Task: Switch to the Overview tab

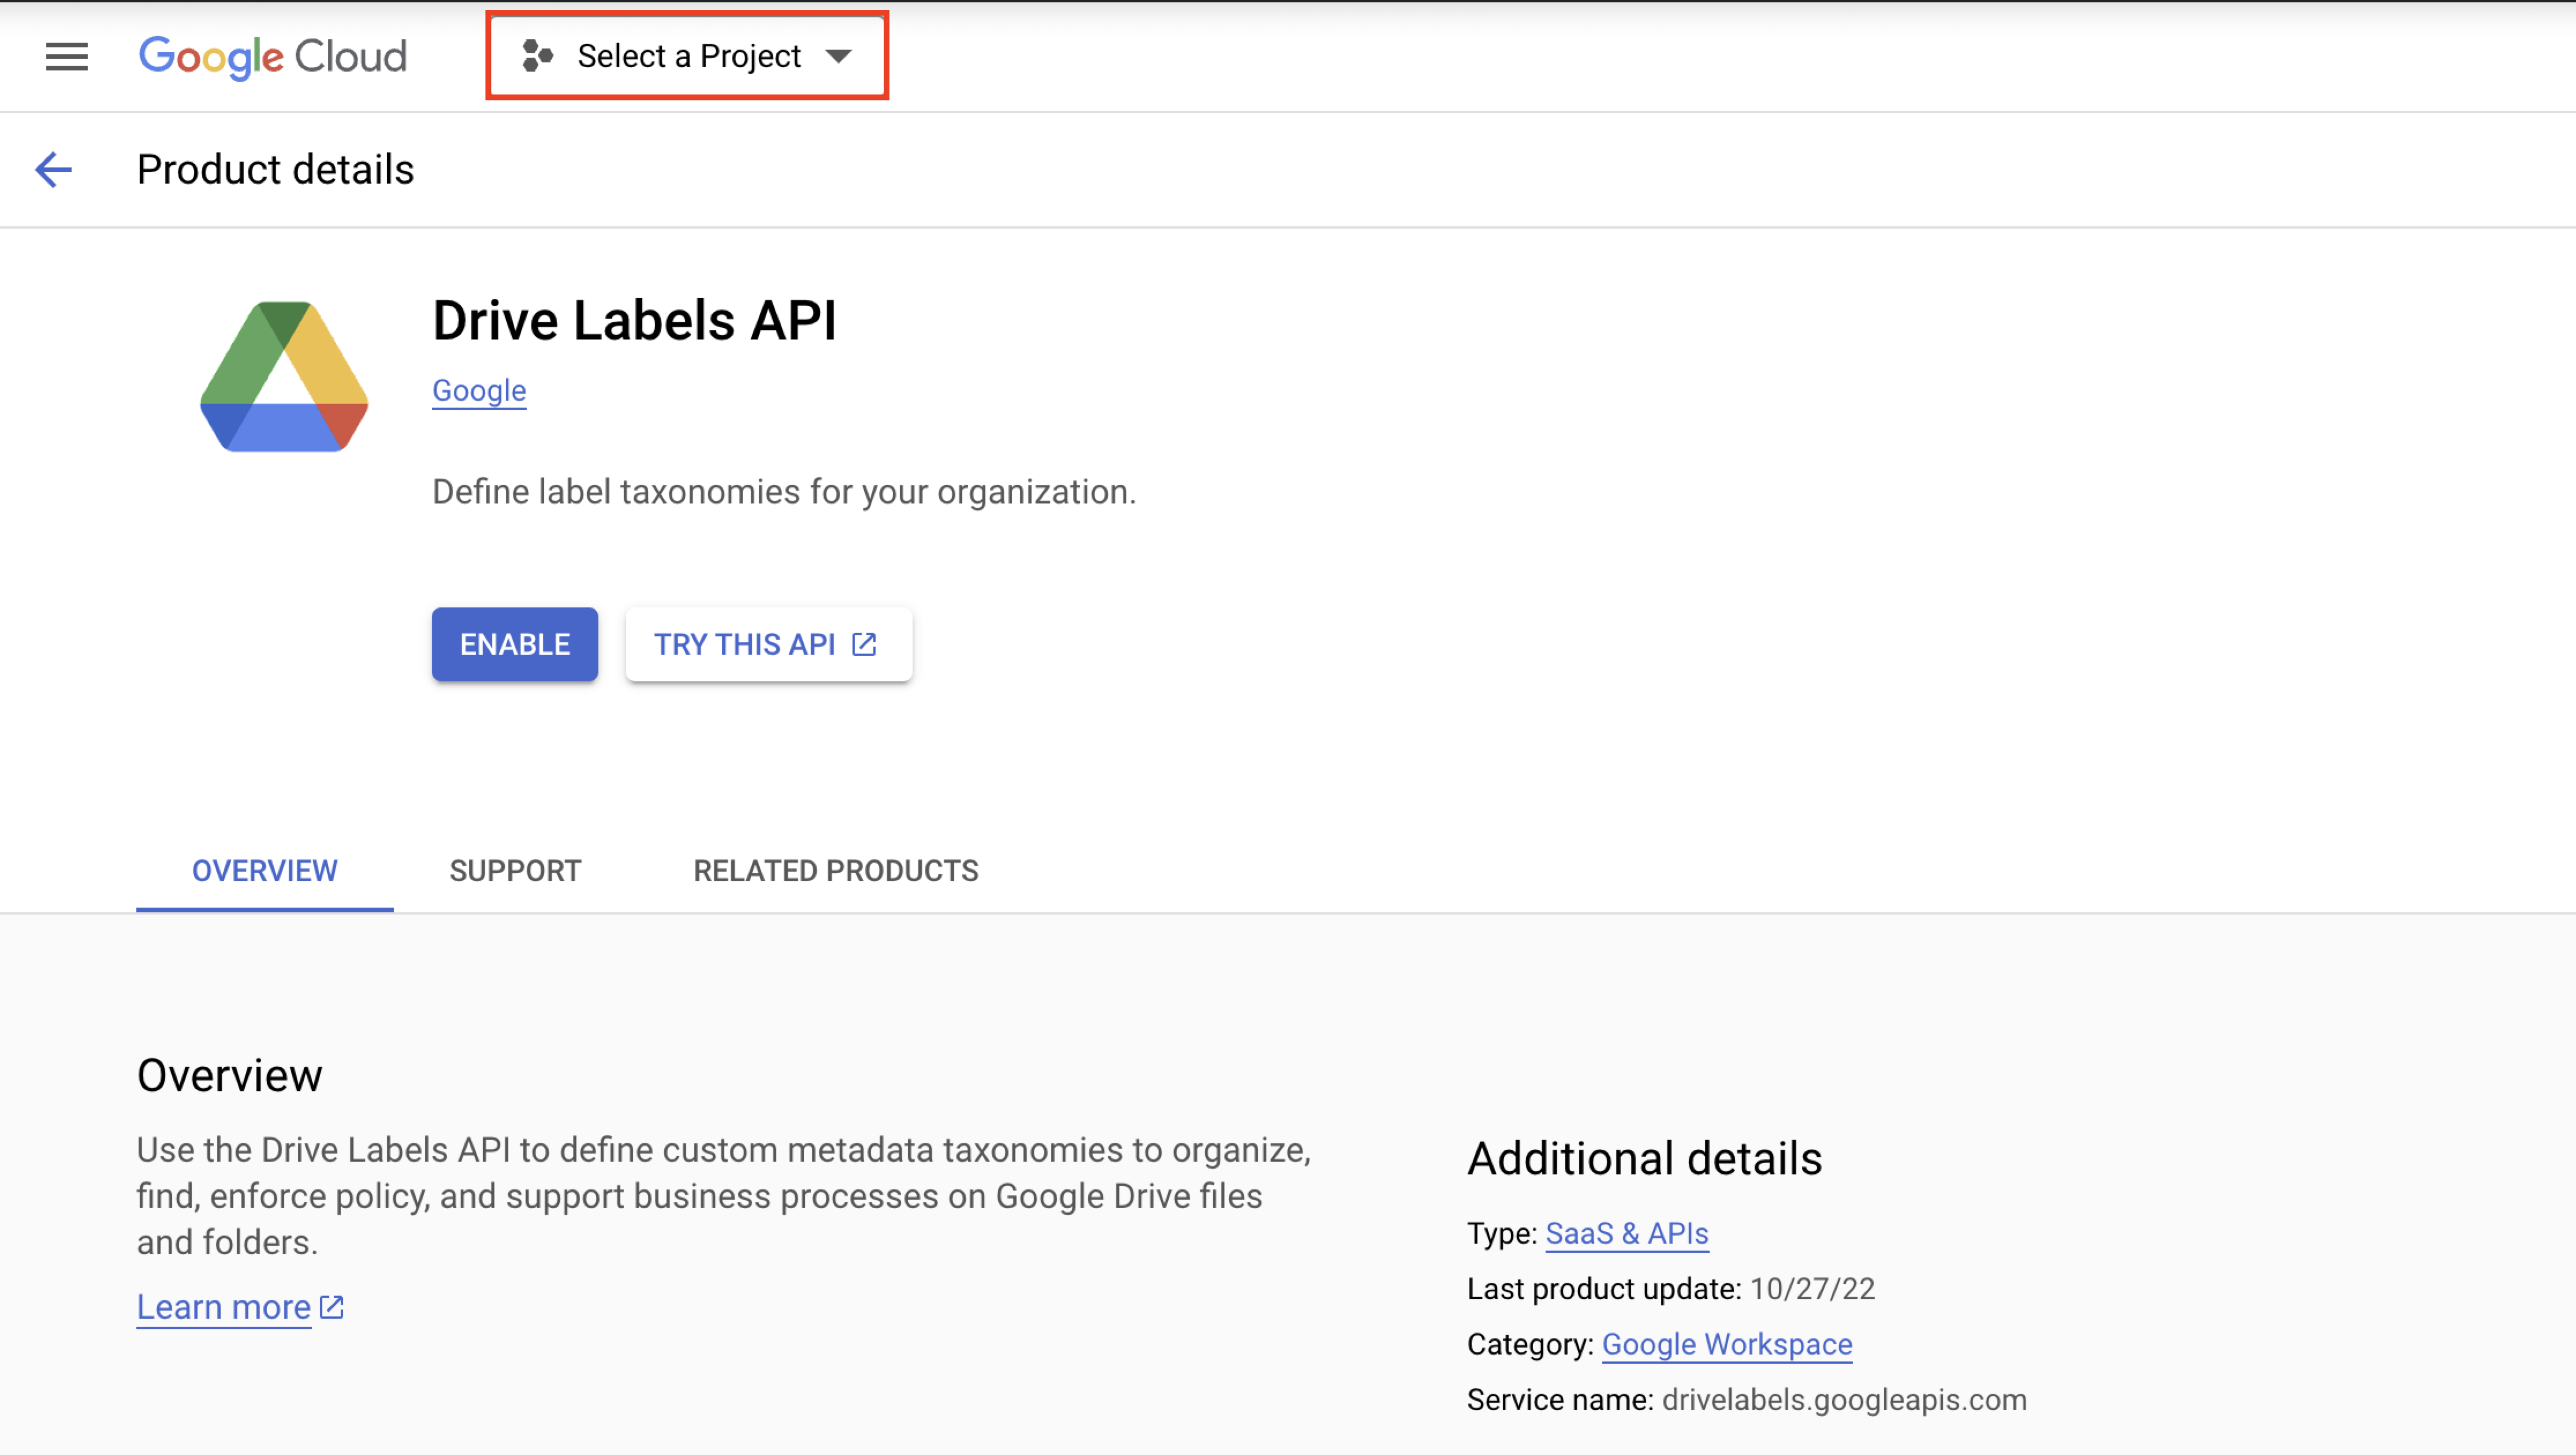Action: click(x=264, y=871)
